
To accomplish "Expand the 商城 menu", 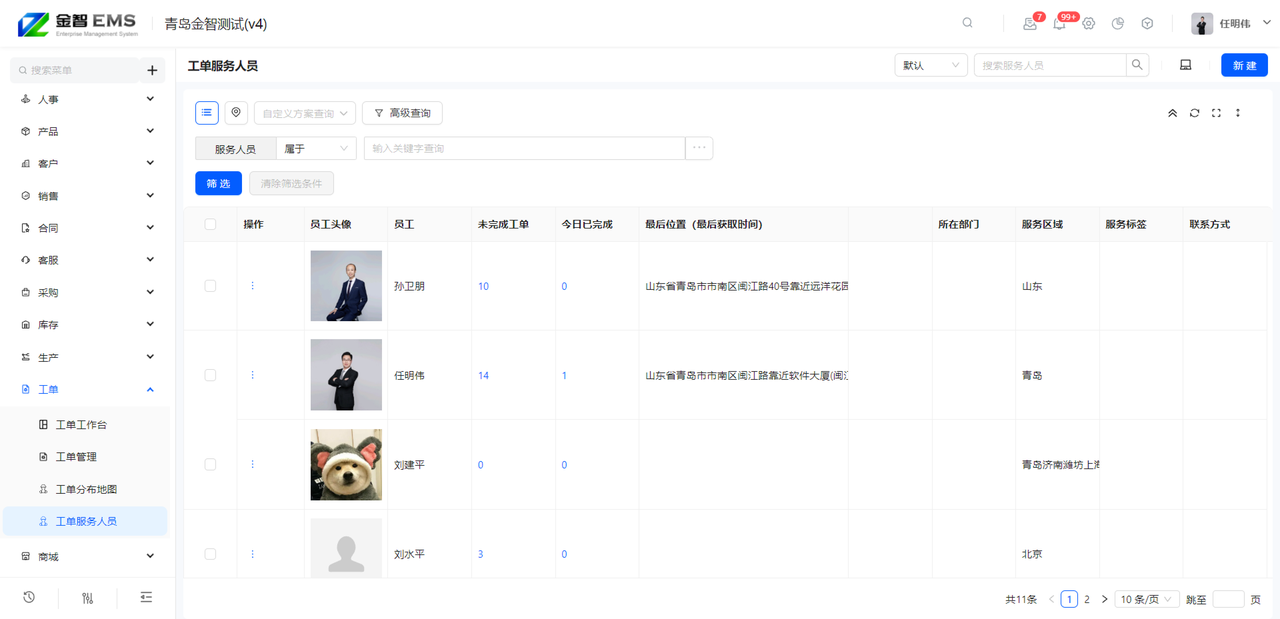I will [88, 556].
